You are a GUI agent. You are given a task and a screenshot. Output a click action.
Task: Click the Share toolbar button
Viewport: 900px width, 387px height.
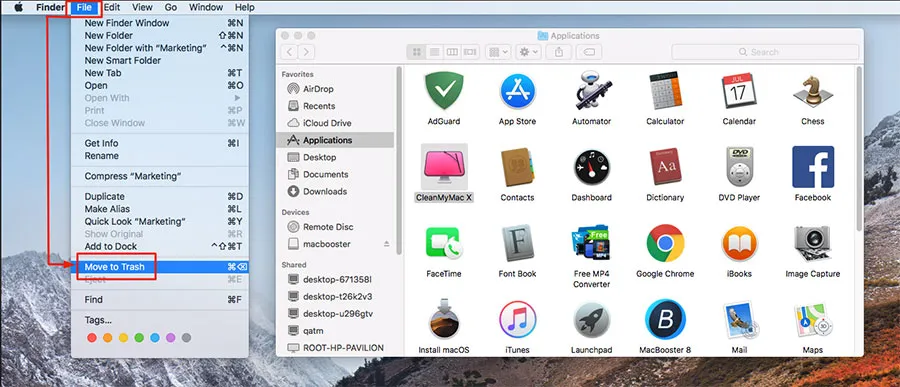pyautogui.click(x=559, y=52)
